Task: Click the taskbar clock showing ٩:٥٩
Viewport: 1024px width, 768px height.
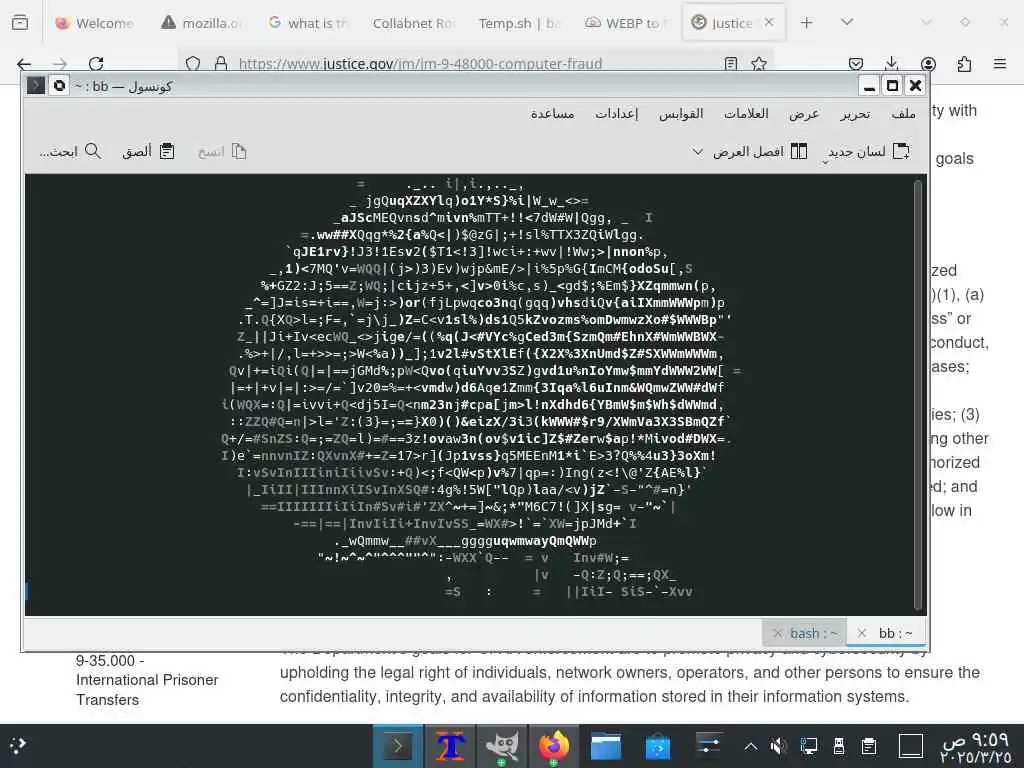Action: [976, 748]
